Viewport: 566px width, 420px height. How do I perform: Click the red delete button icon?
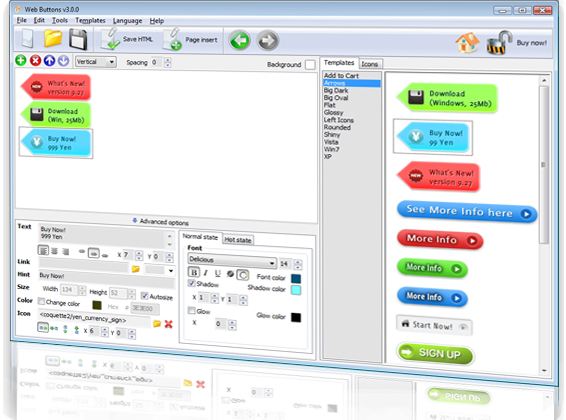tap(35, 60)
